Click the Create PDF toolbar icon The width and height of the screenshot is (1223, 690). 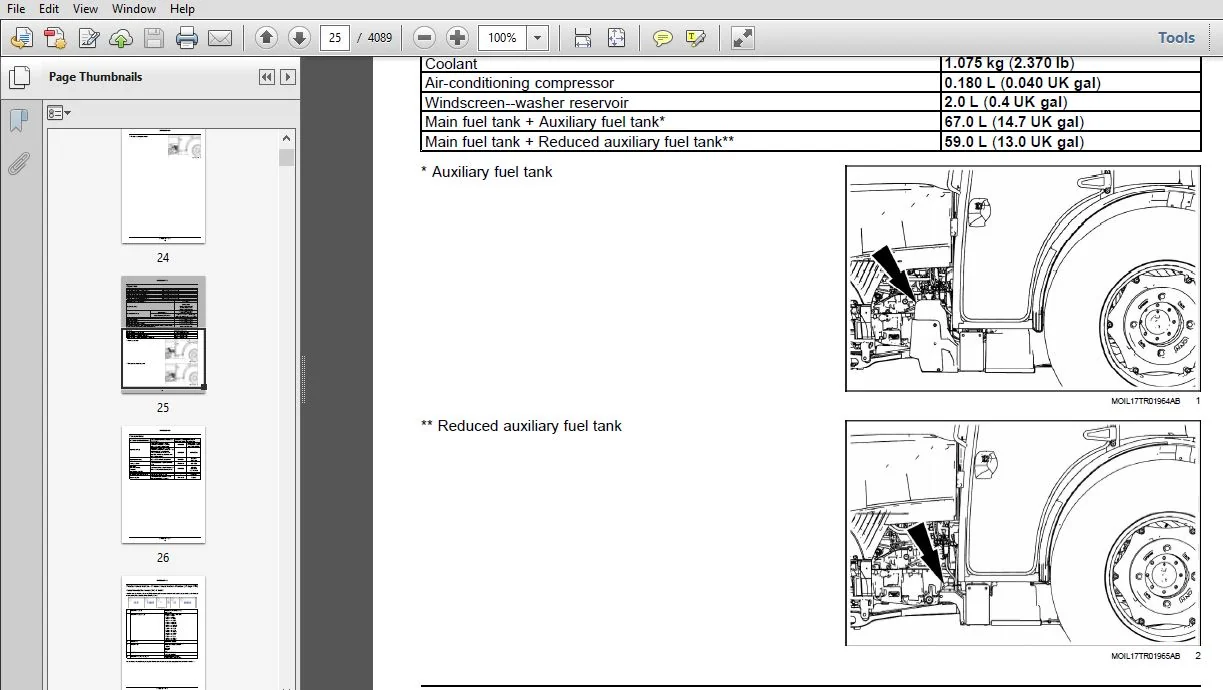pos(55,39)
